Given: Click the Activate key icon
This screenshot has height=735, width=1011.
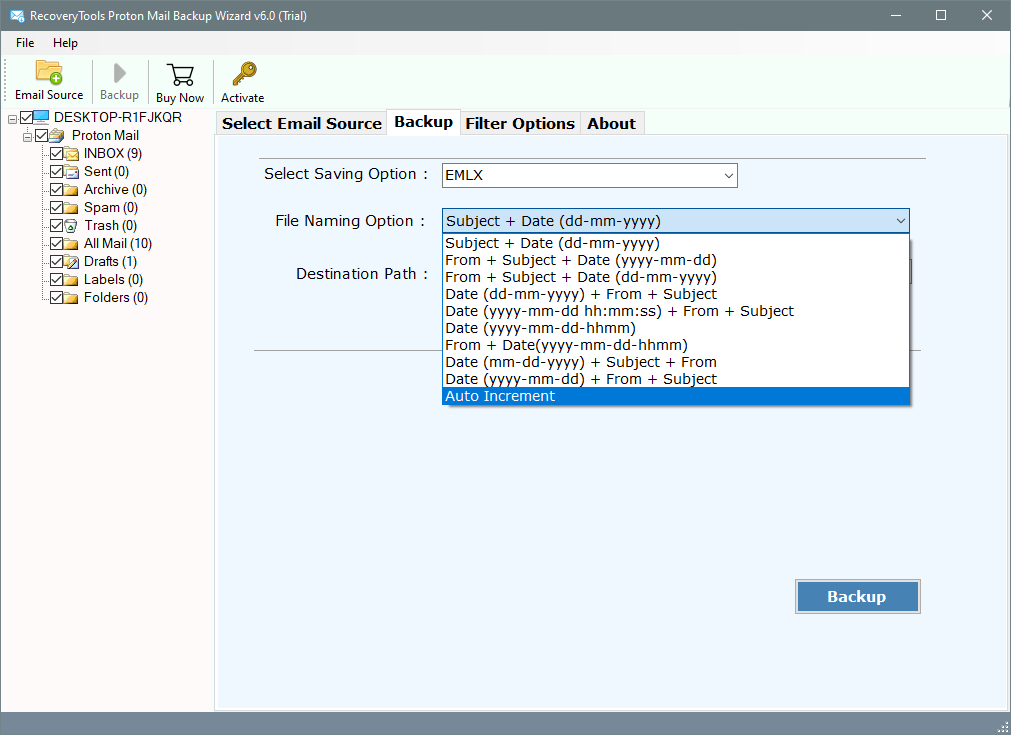Looking at the screenshot, I should click(x=244, y=74).
